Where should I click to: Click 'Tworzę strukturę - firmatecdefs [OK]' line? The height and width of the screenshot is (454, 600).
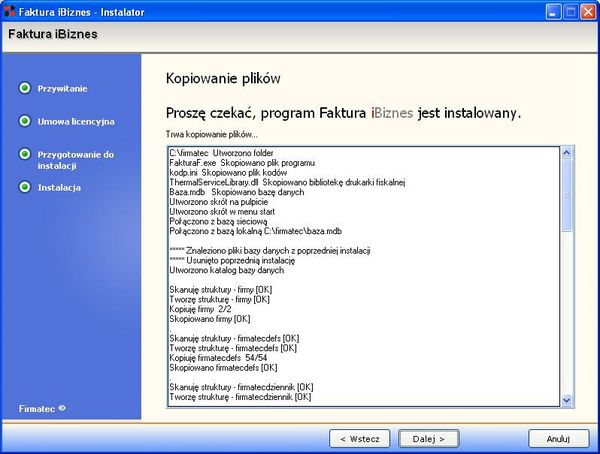pyautogui.click(x=233, y=348)
